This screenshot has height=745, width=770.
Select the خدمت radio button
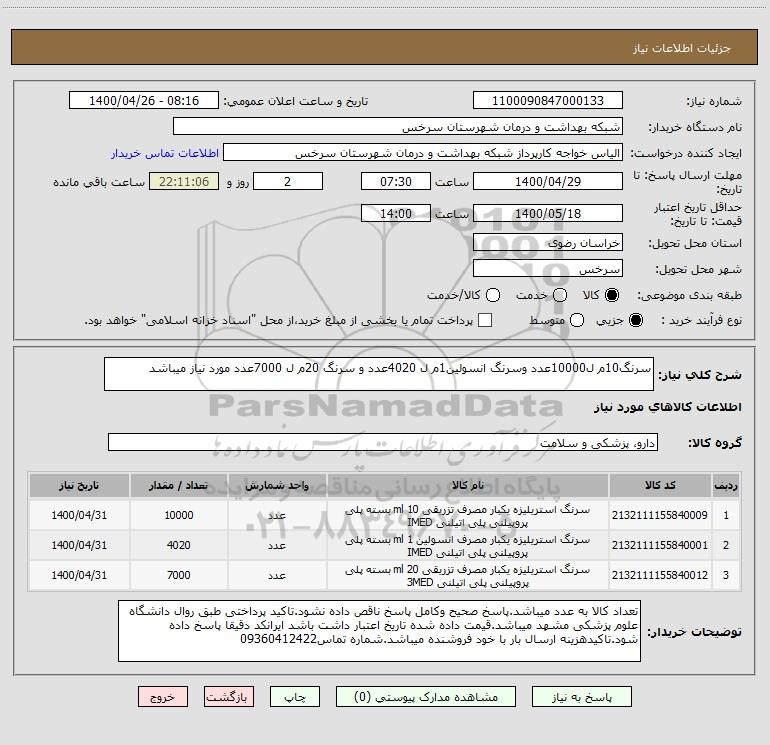pyautogui.click(x=560, y=295)
